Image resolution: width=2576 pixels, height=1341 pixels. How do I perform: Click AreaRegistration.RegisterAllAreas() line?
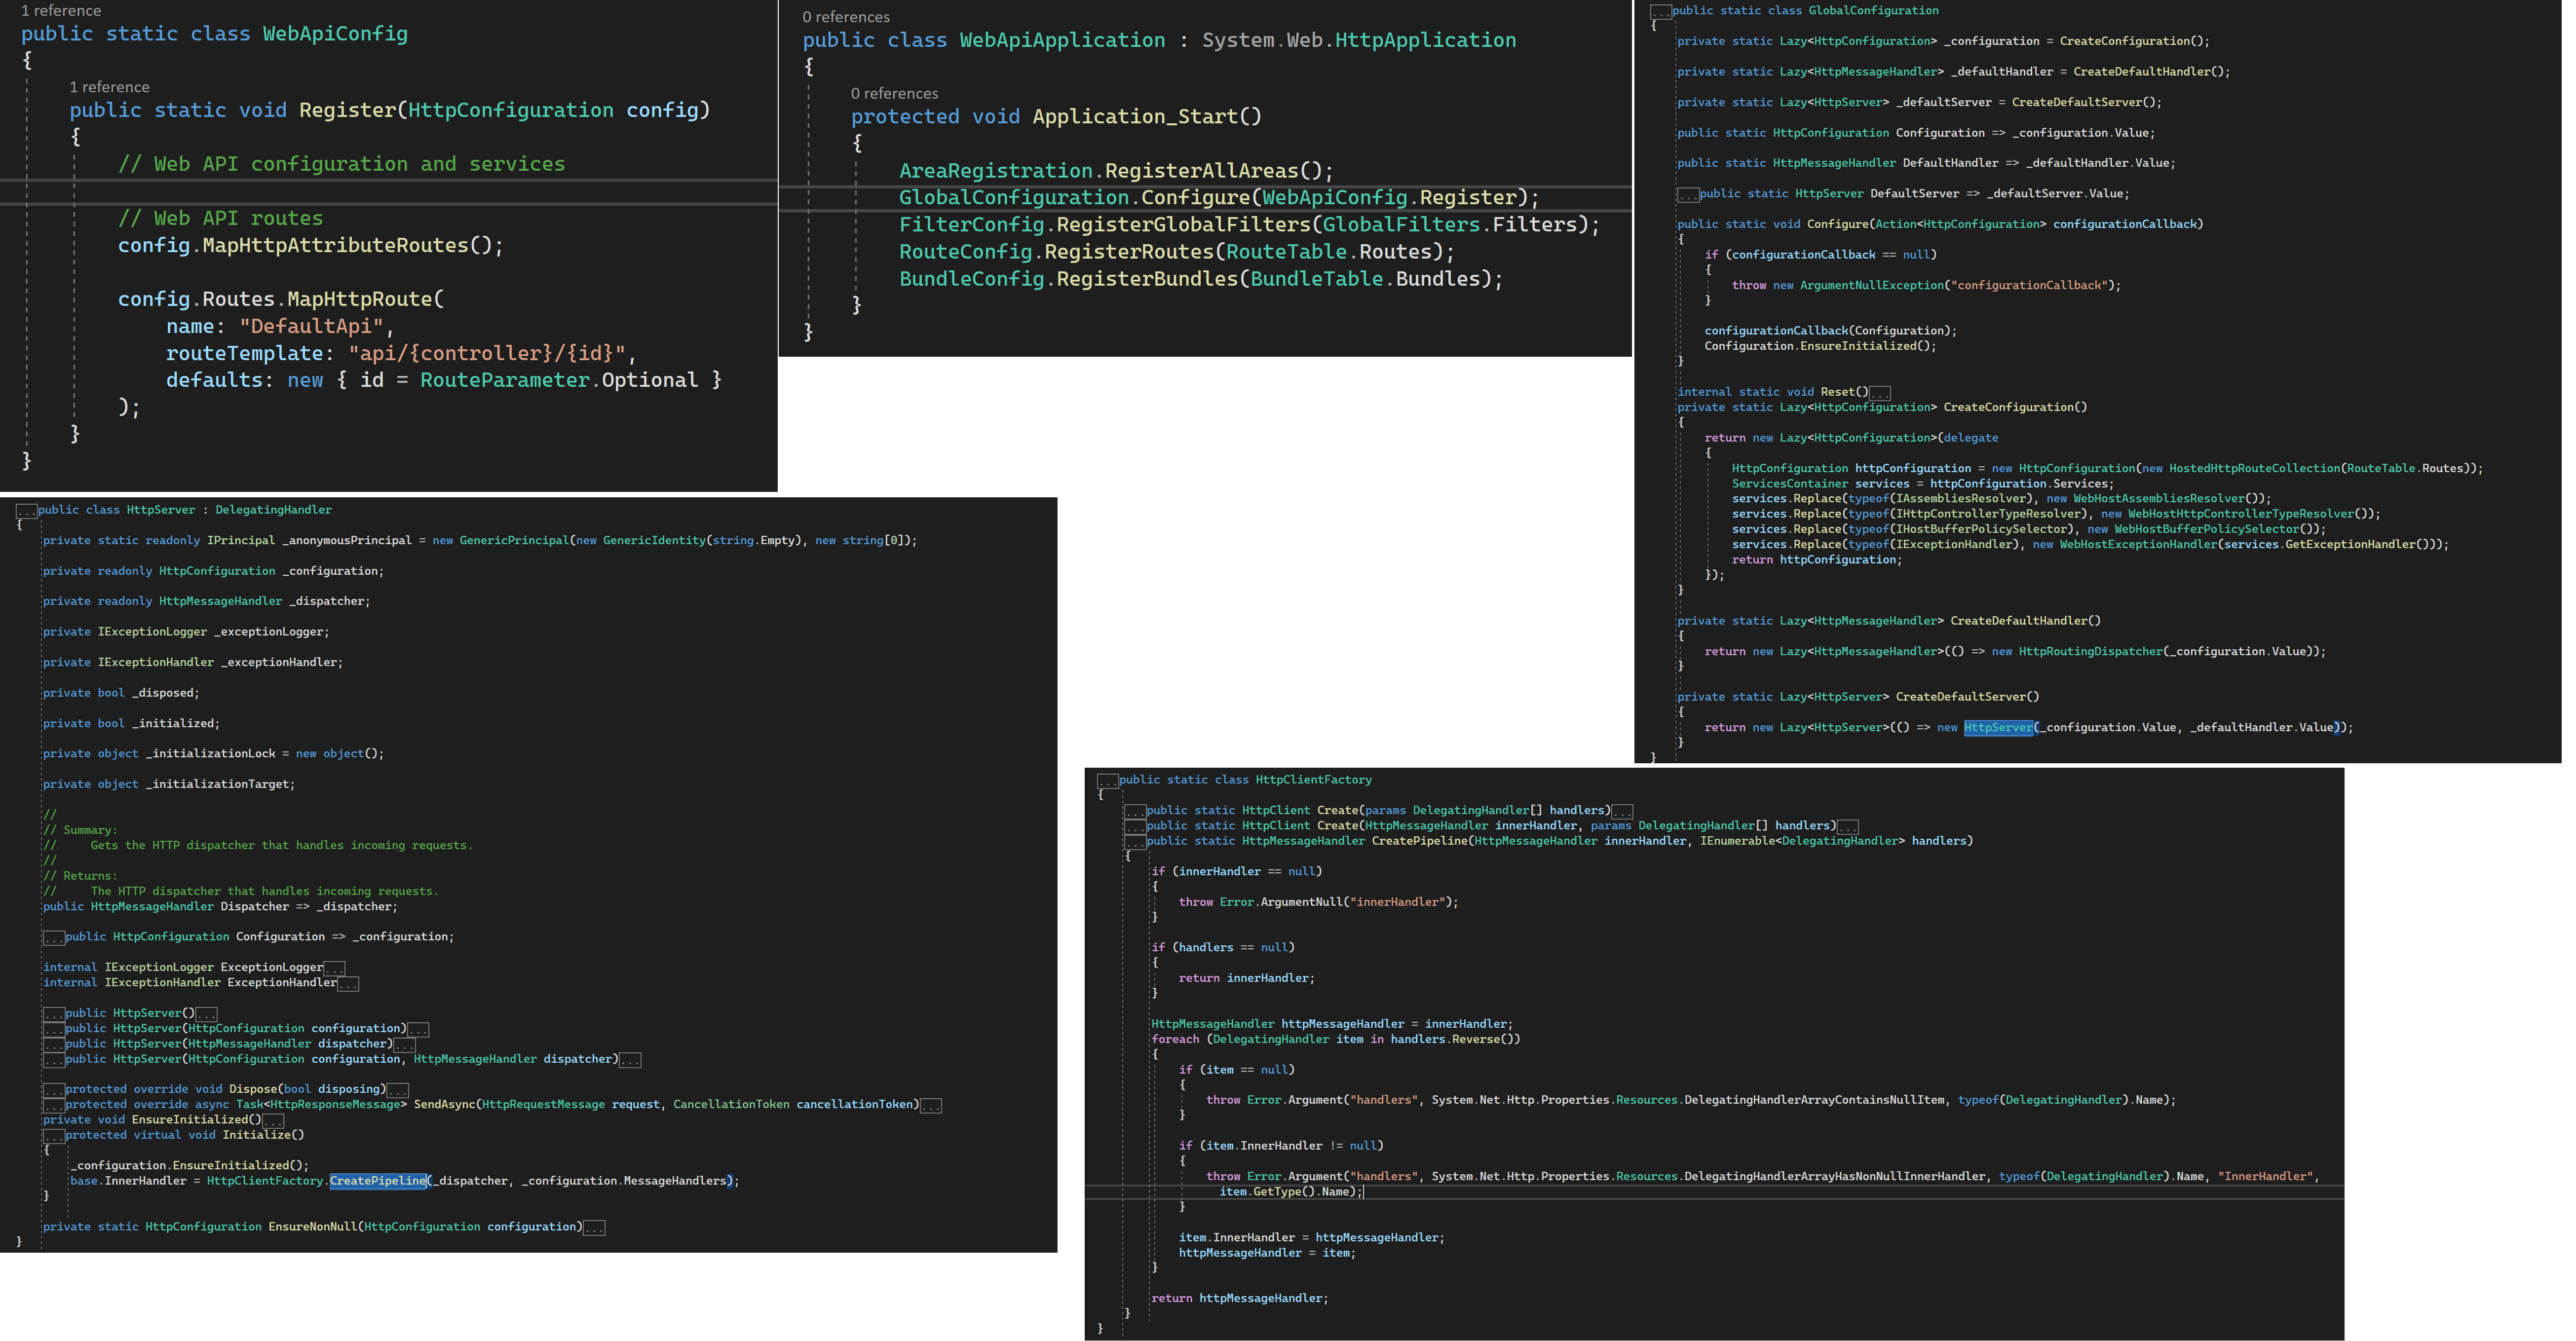(1116, 171)
